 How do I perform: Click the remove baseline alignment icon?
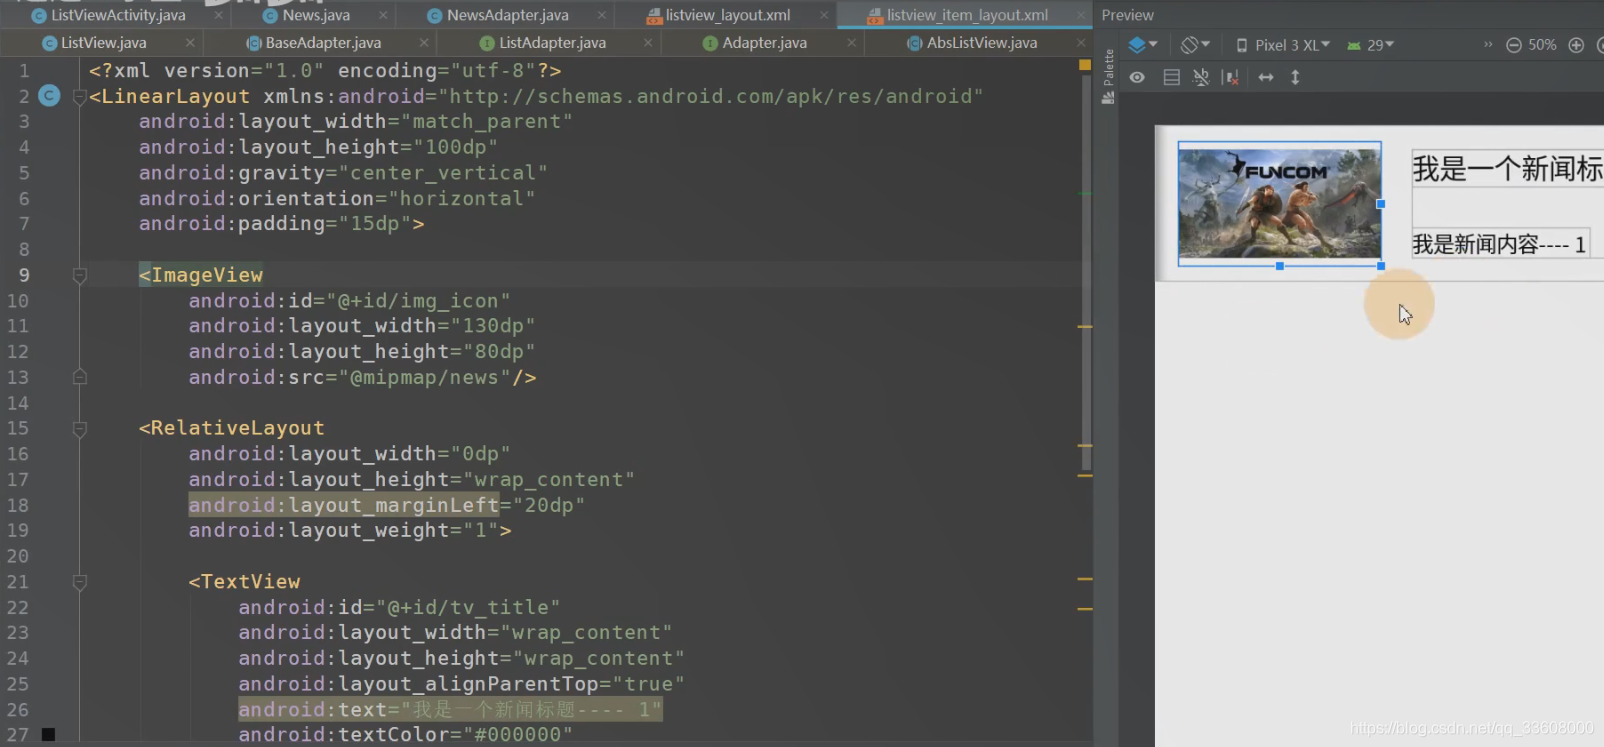pos(1201,77)
